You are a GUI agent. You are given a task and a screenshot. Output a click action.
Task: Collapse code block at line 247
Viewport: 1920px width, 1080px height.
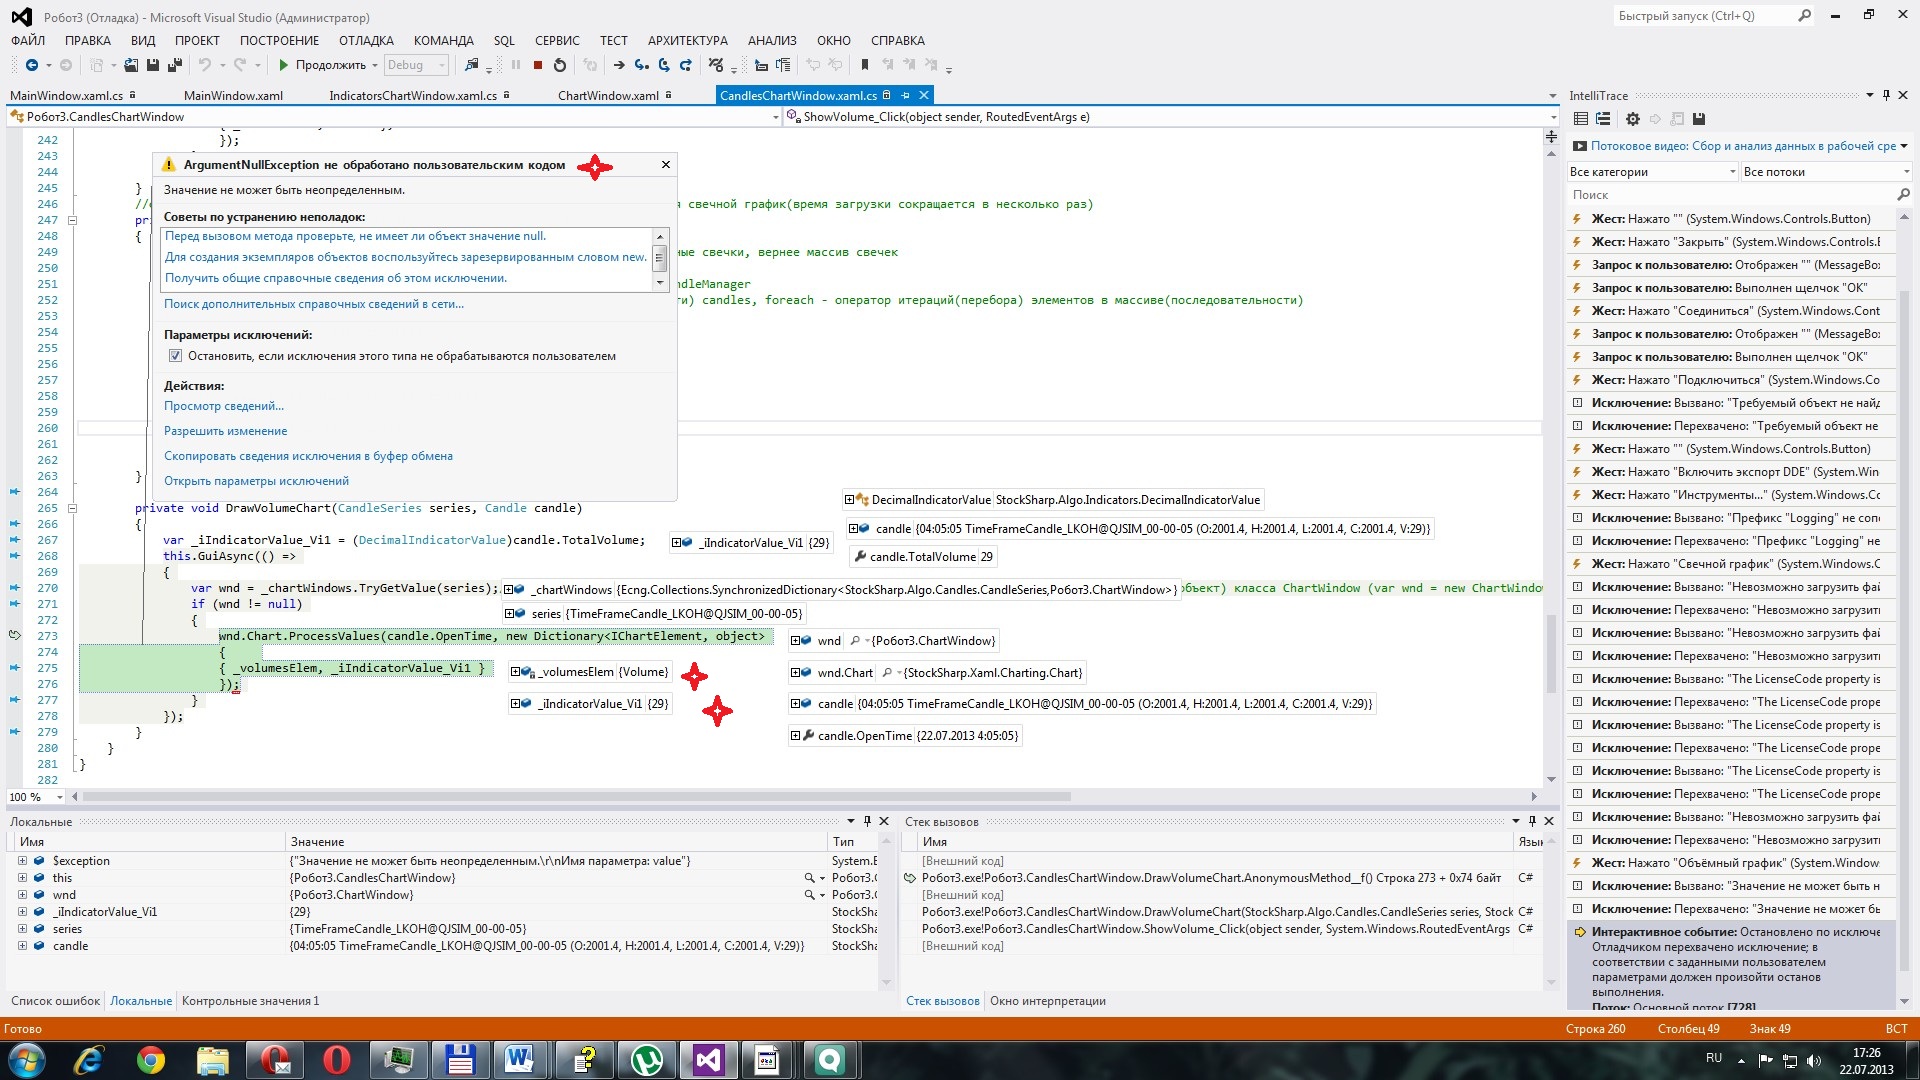pos(72,220)
